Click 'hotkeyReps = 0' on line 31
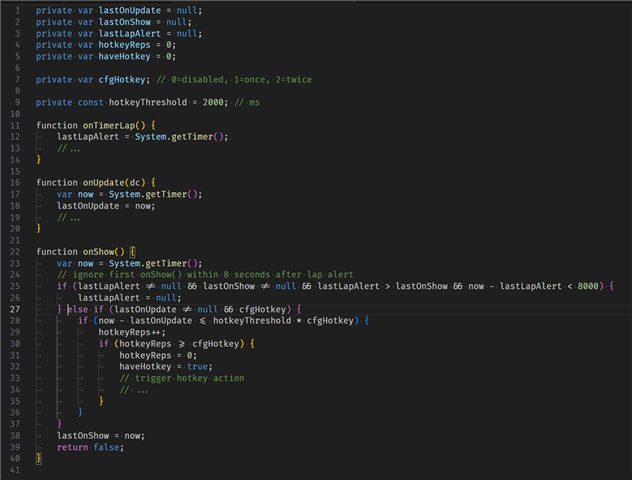The height and width of the screenshot is (480, 632). (x=156, y=355)
